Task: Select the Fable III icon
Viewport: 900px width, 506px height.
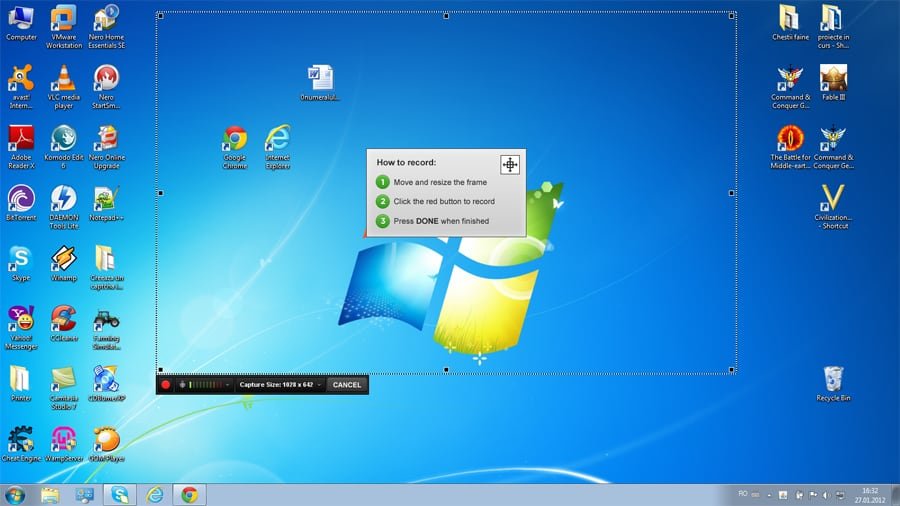Action: [x=833, y=83]
